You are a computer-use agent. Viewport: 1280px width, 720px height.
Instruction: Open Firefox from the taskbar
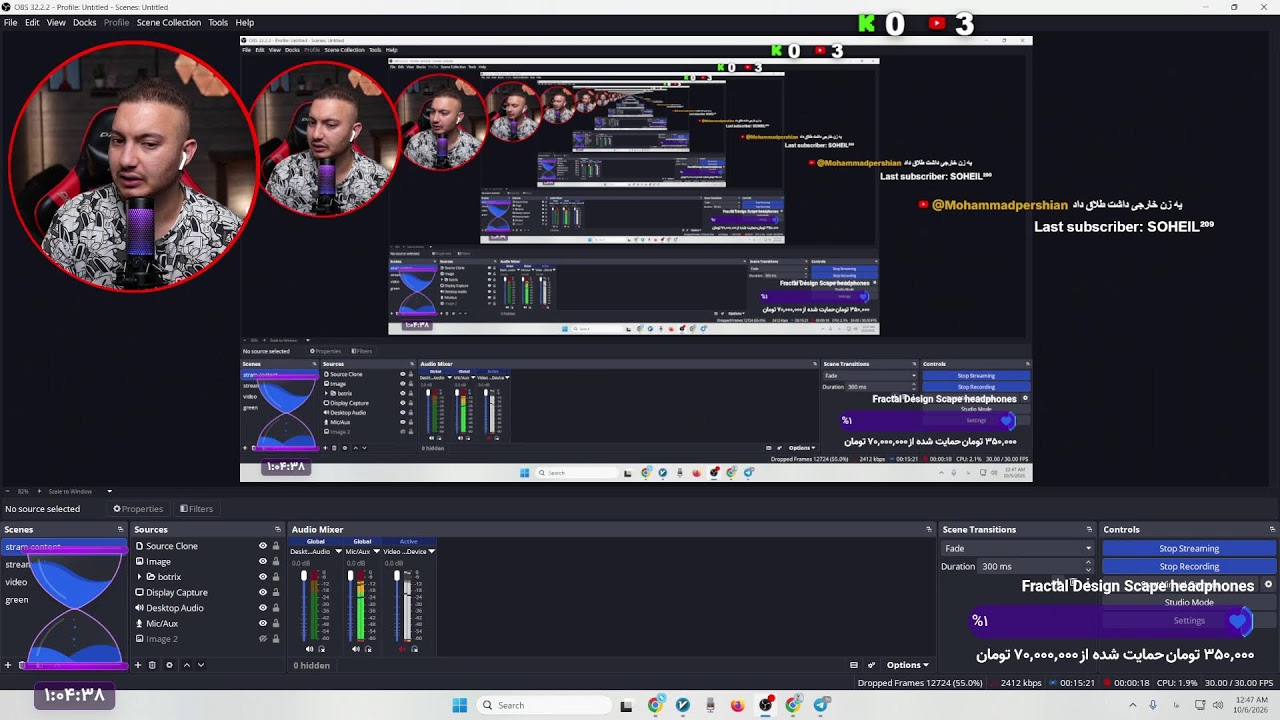737,705
